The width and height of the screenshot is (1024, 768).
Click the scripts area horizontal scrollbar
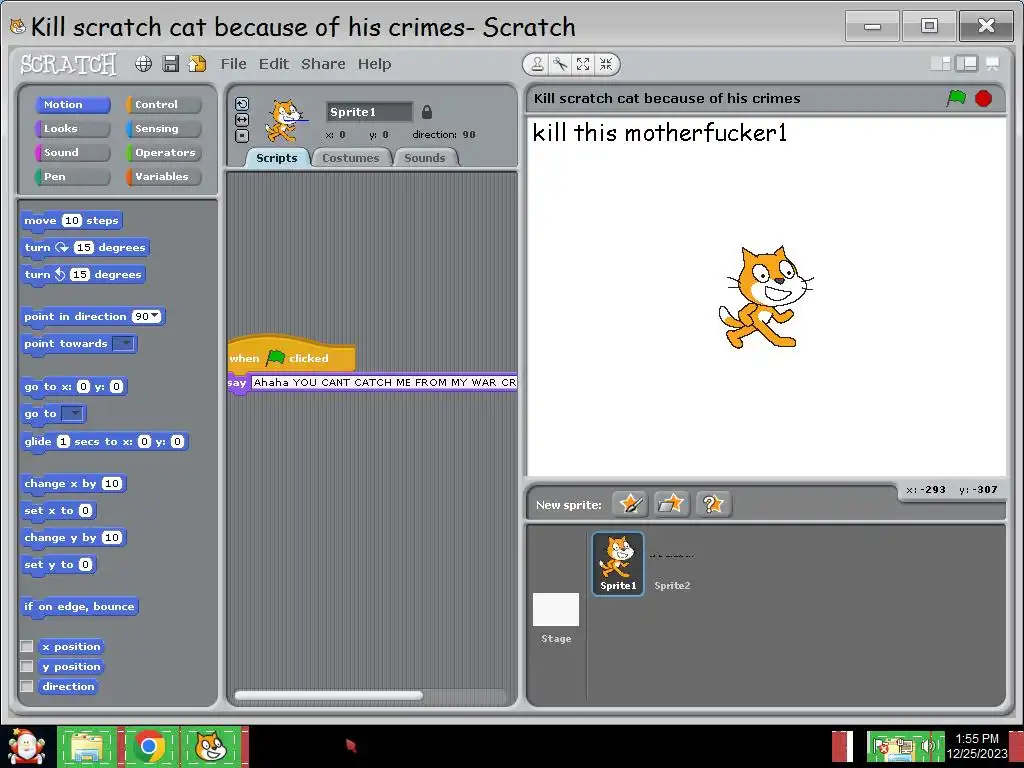[x=328, y=696]
